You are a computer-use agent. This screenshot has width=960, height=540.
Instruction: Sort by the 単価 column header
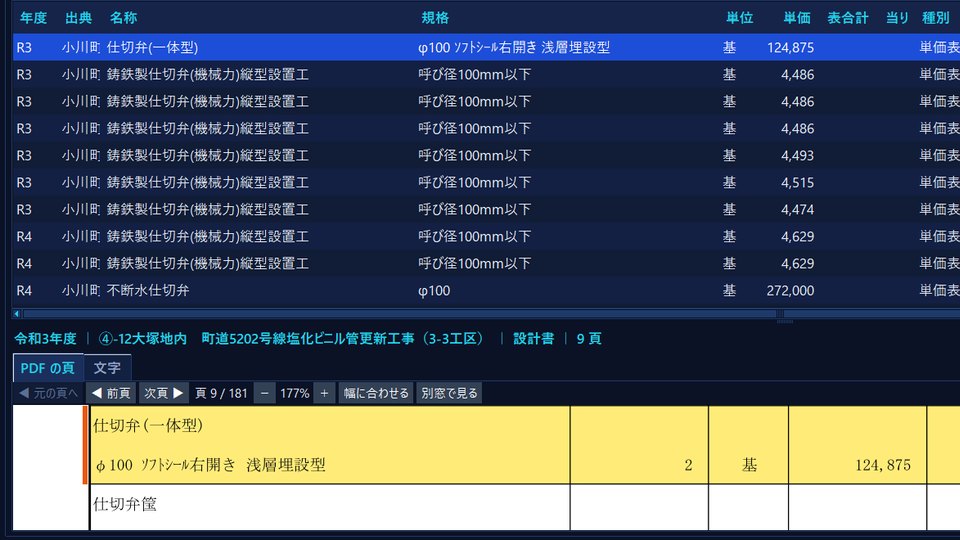point(797,18)
